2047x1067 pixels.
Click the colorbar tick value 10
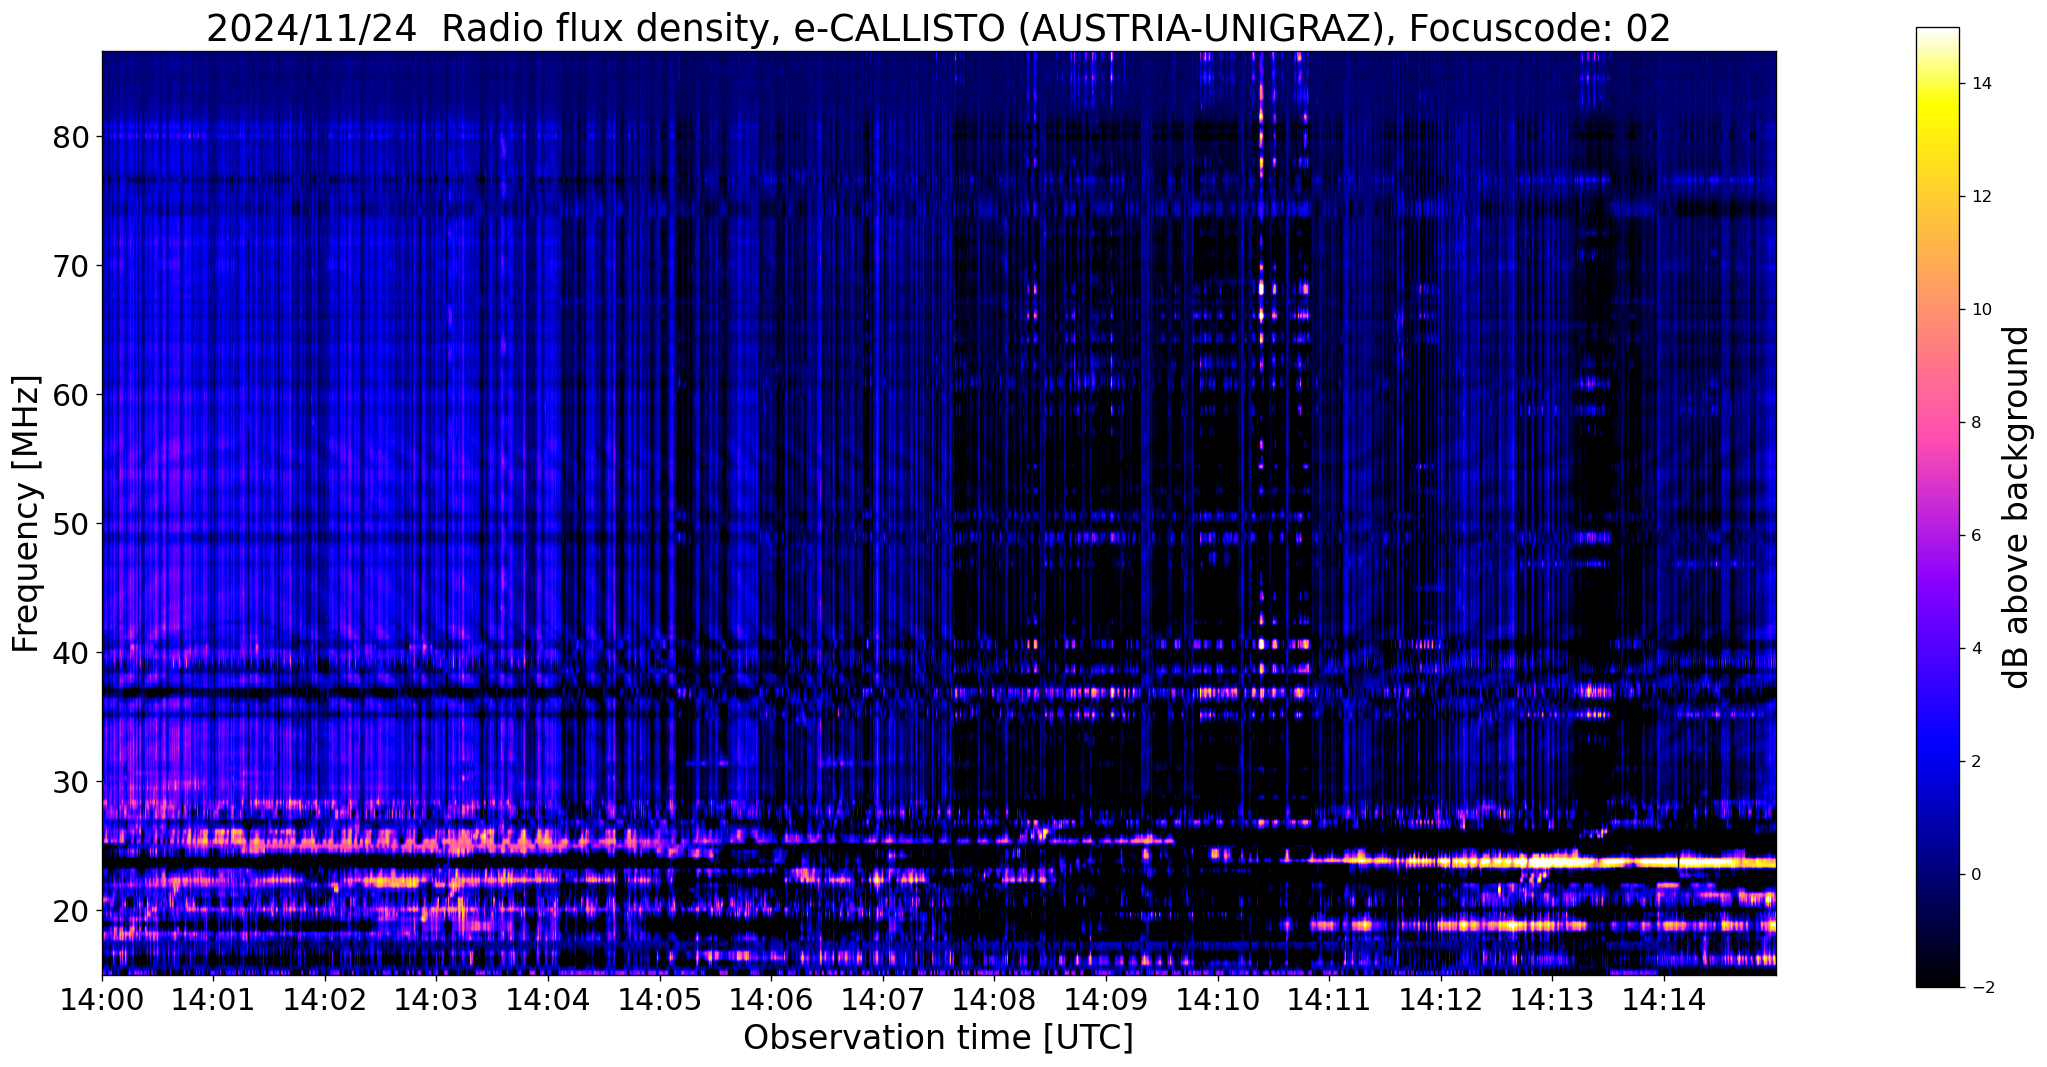(1979, 310)
